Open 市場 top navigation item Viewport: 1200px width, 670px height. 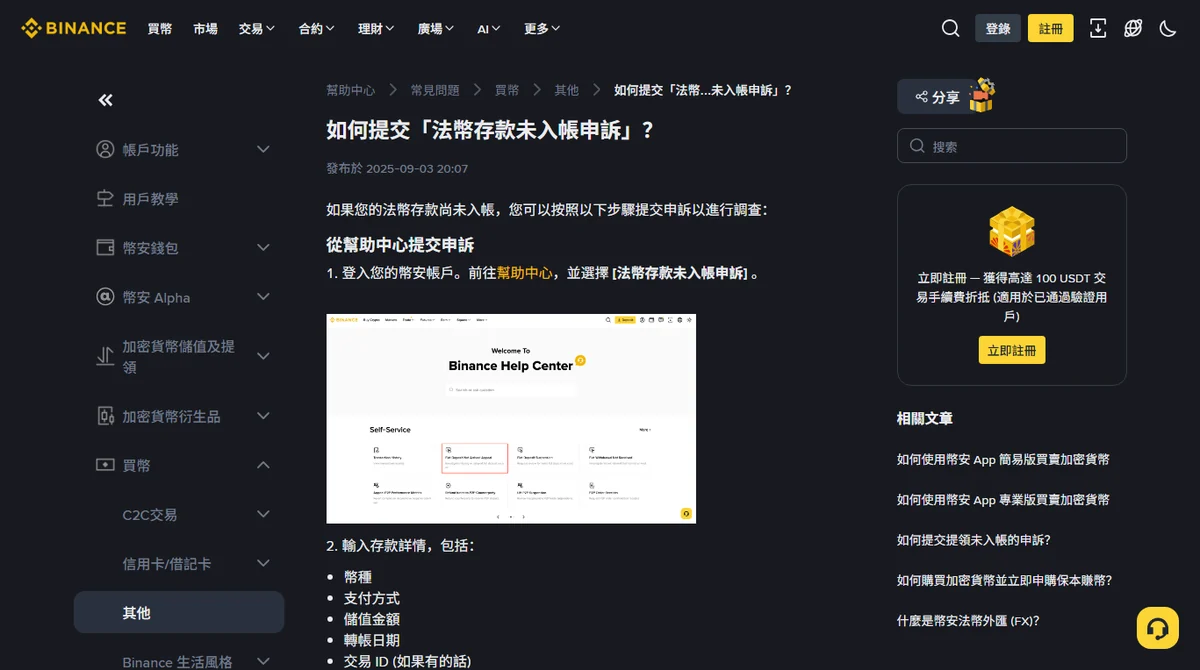coord(206,29)
